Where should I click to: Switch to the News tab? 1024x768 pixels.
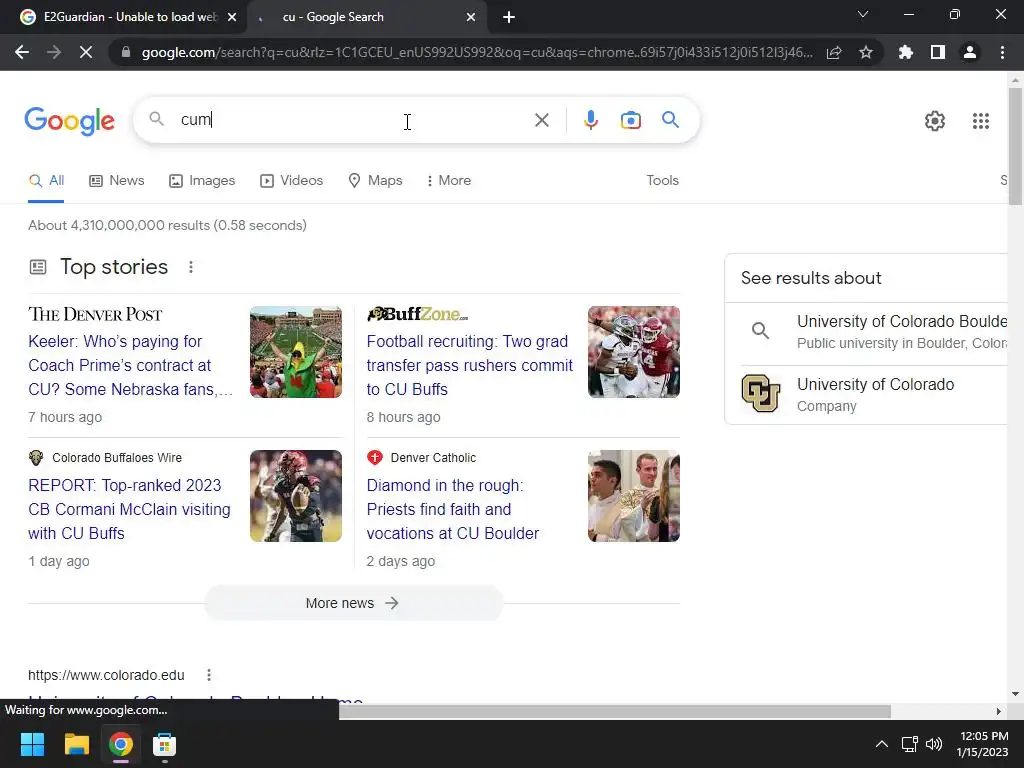click(117, 180)
